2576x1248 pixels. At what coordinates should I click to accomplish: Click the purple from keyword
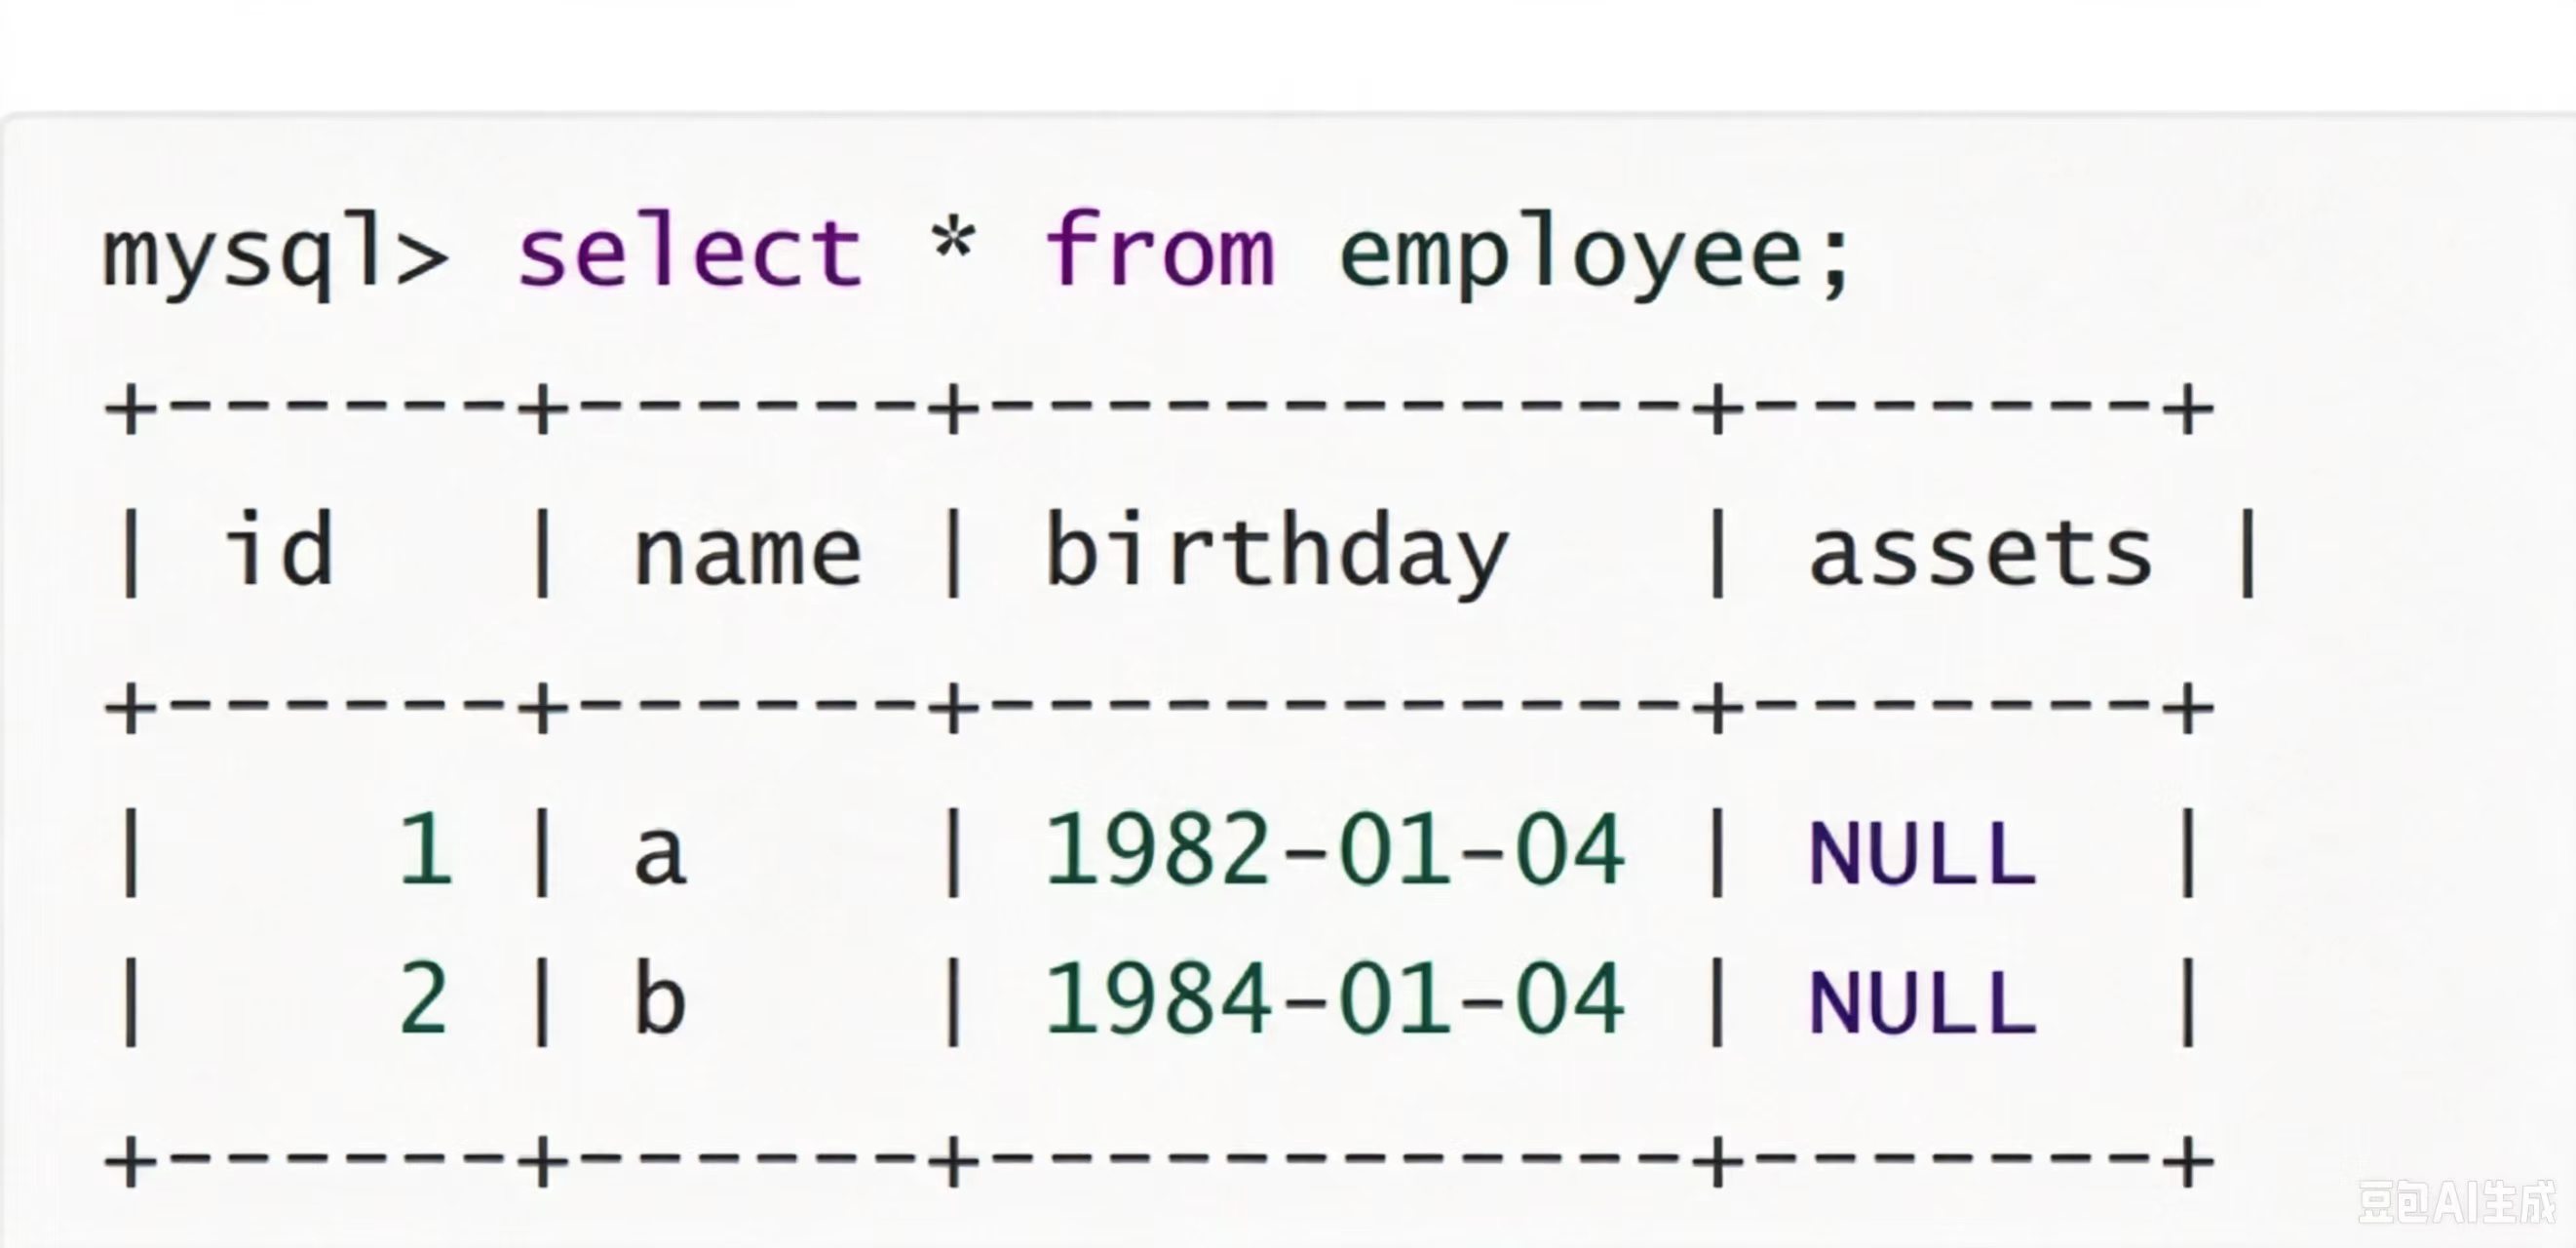pyautogui.click(x=1160, y=249)
